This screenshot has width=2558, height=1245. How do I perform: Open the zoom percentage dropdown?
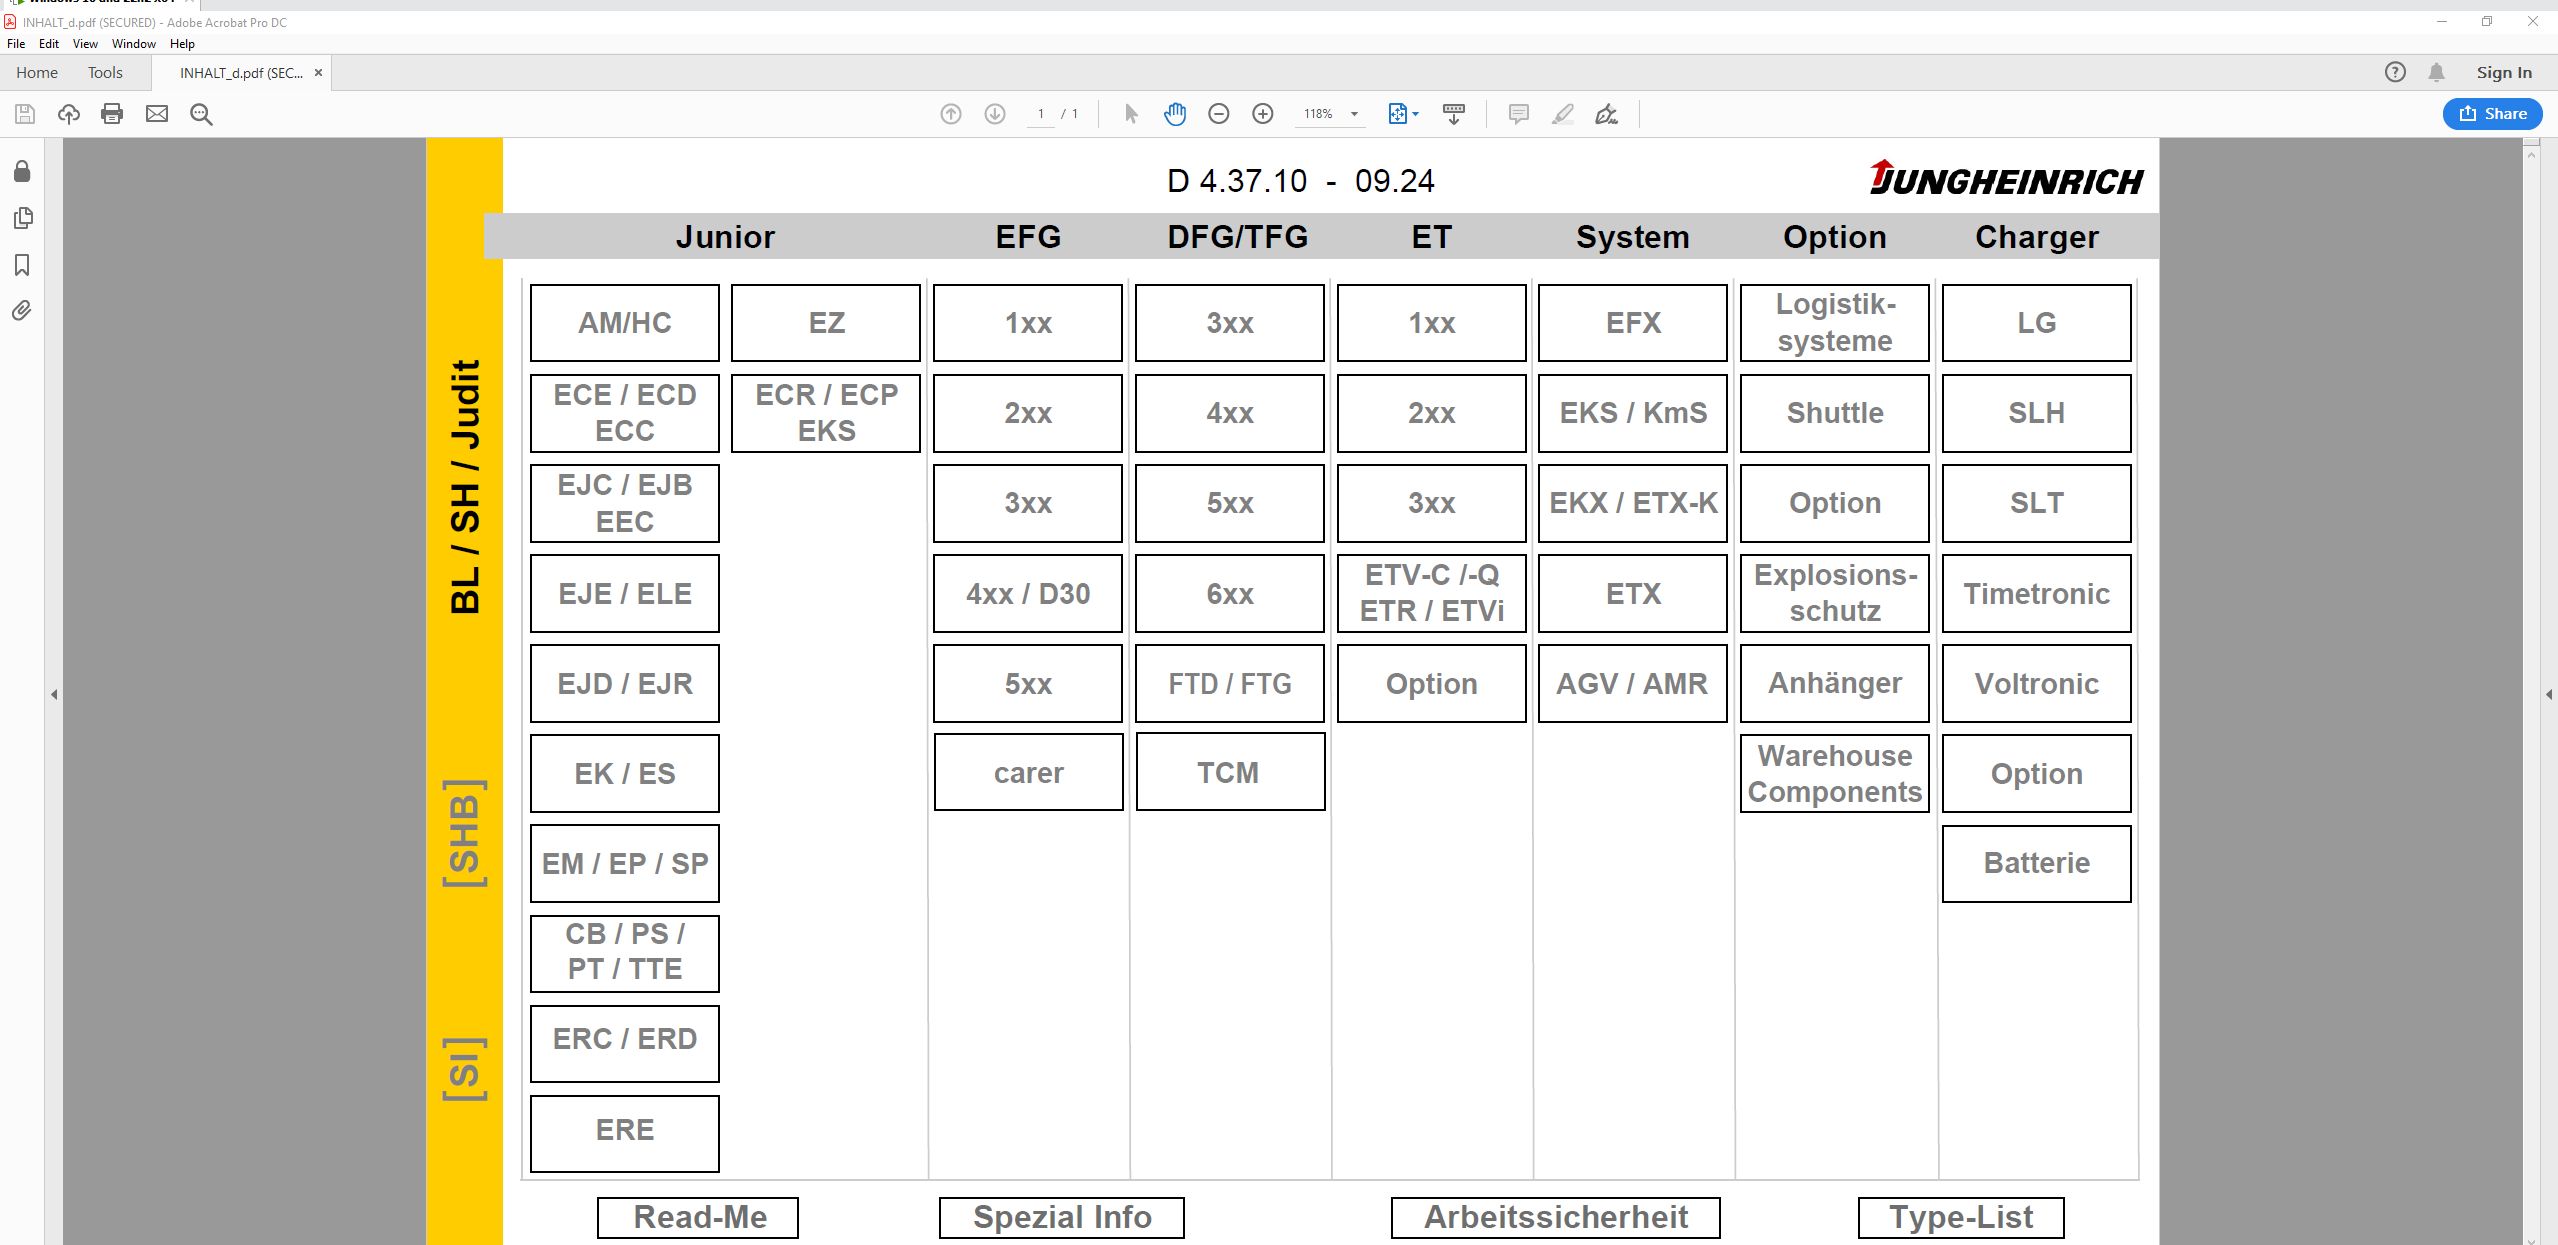click(x=1355, y=114)
